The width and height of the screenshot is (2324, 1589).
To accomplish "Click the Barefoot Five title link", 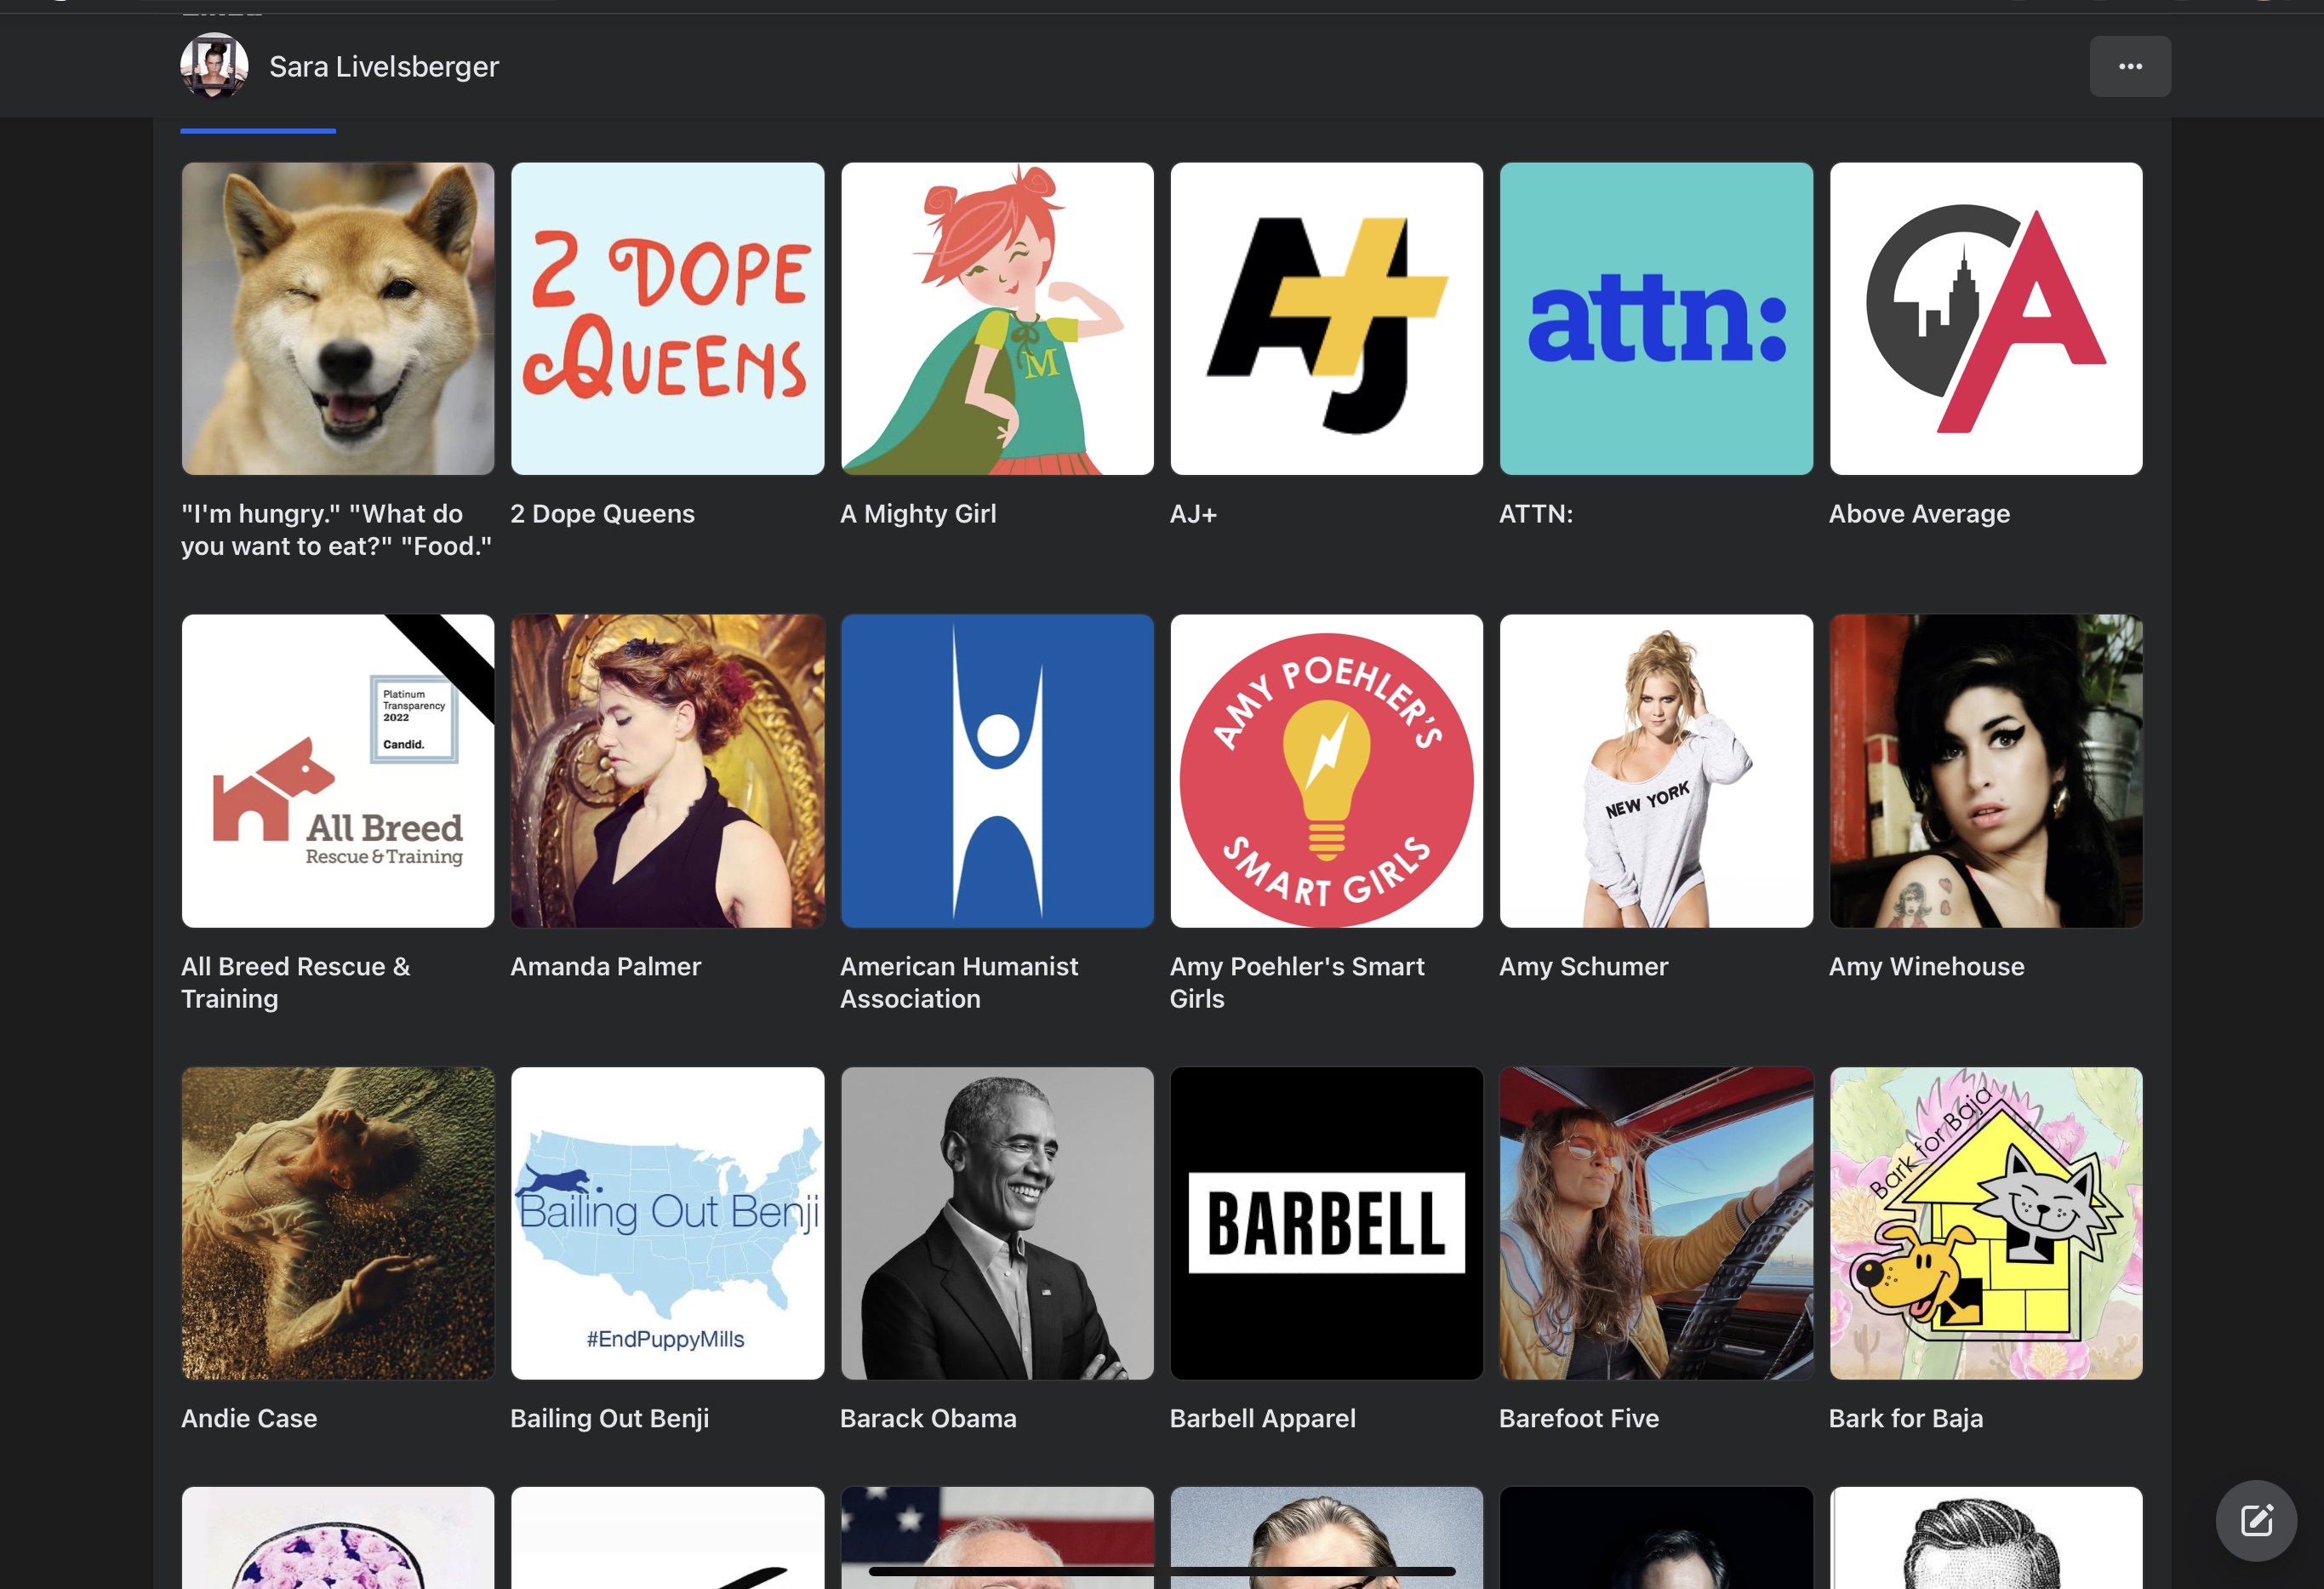I will [x=1579, y=1418].
